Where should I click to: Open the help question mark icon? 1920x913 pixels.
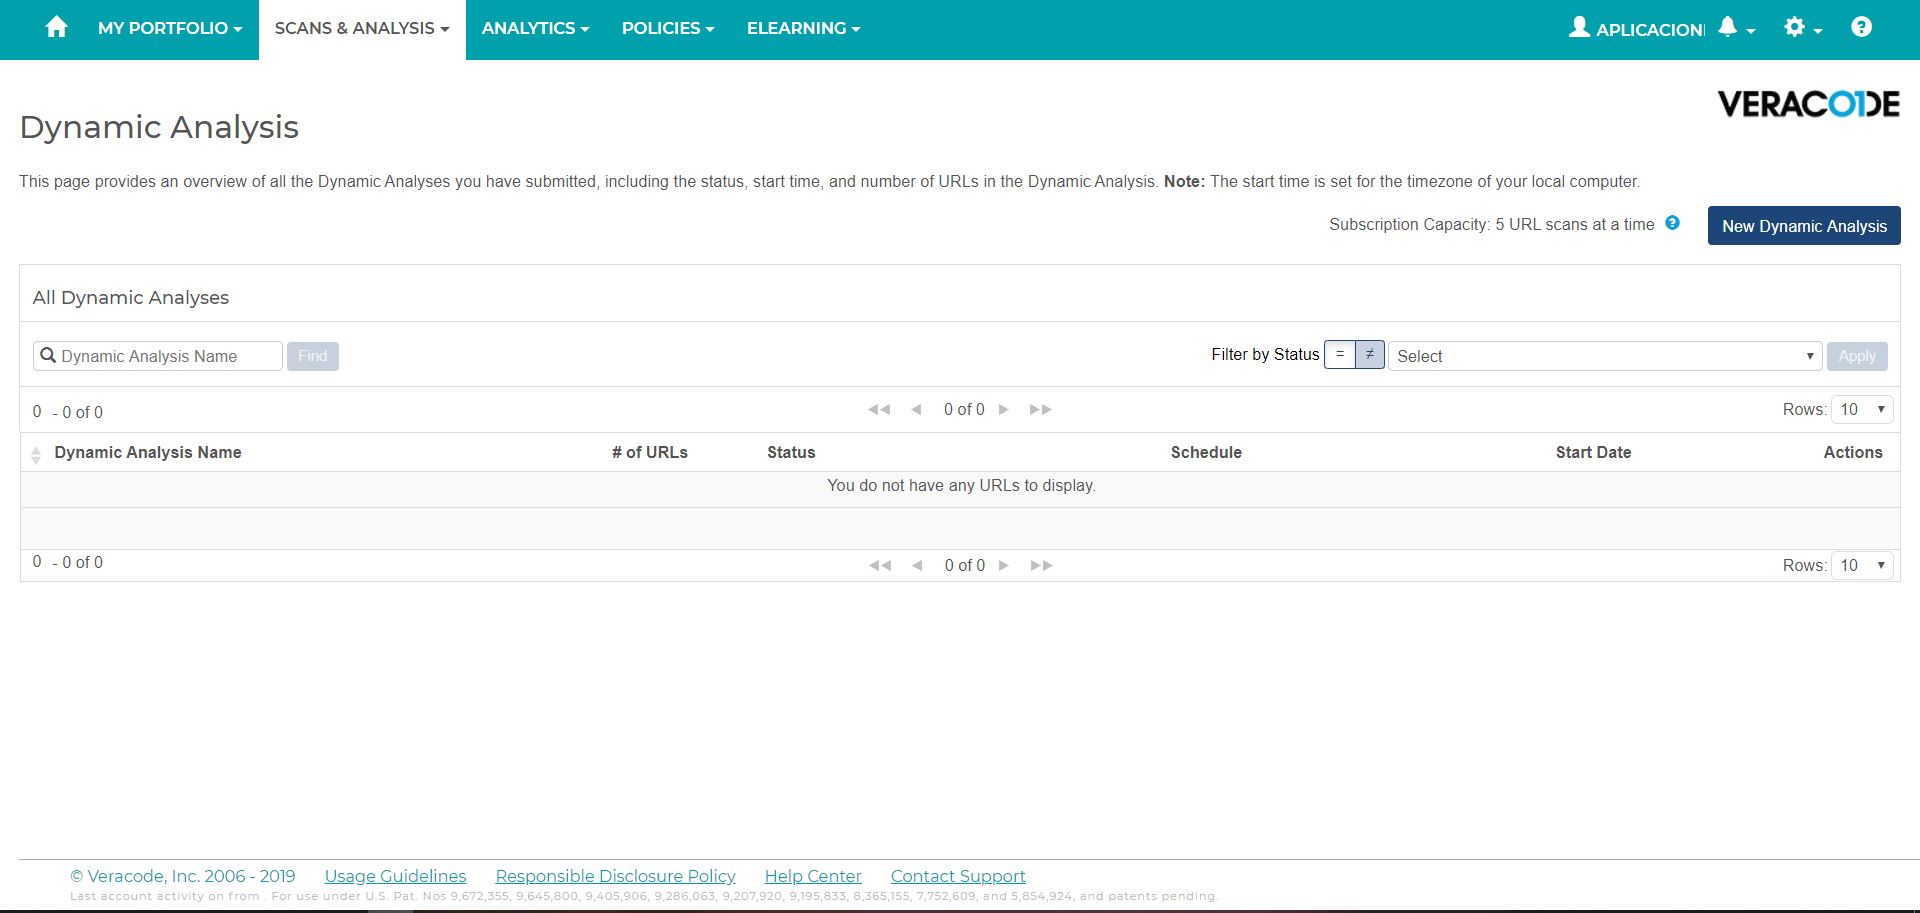1861,27
